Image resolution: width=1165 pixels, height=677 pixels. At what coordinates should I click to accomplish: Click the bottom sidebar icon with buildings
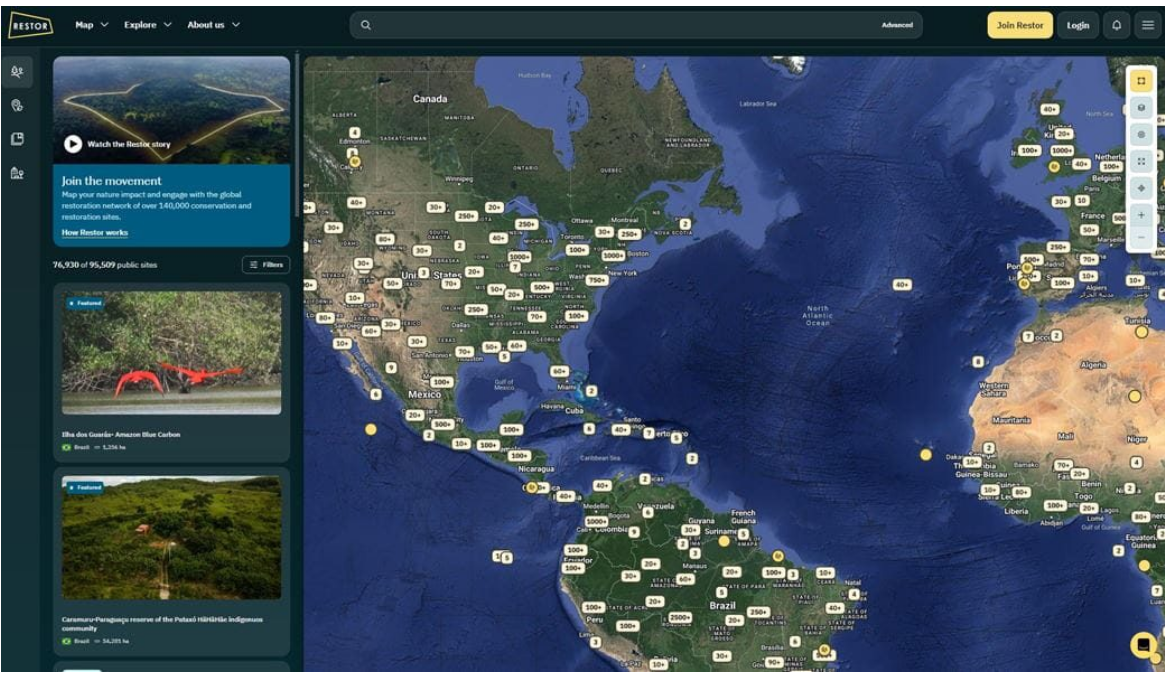(17, 173)
